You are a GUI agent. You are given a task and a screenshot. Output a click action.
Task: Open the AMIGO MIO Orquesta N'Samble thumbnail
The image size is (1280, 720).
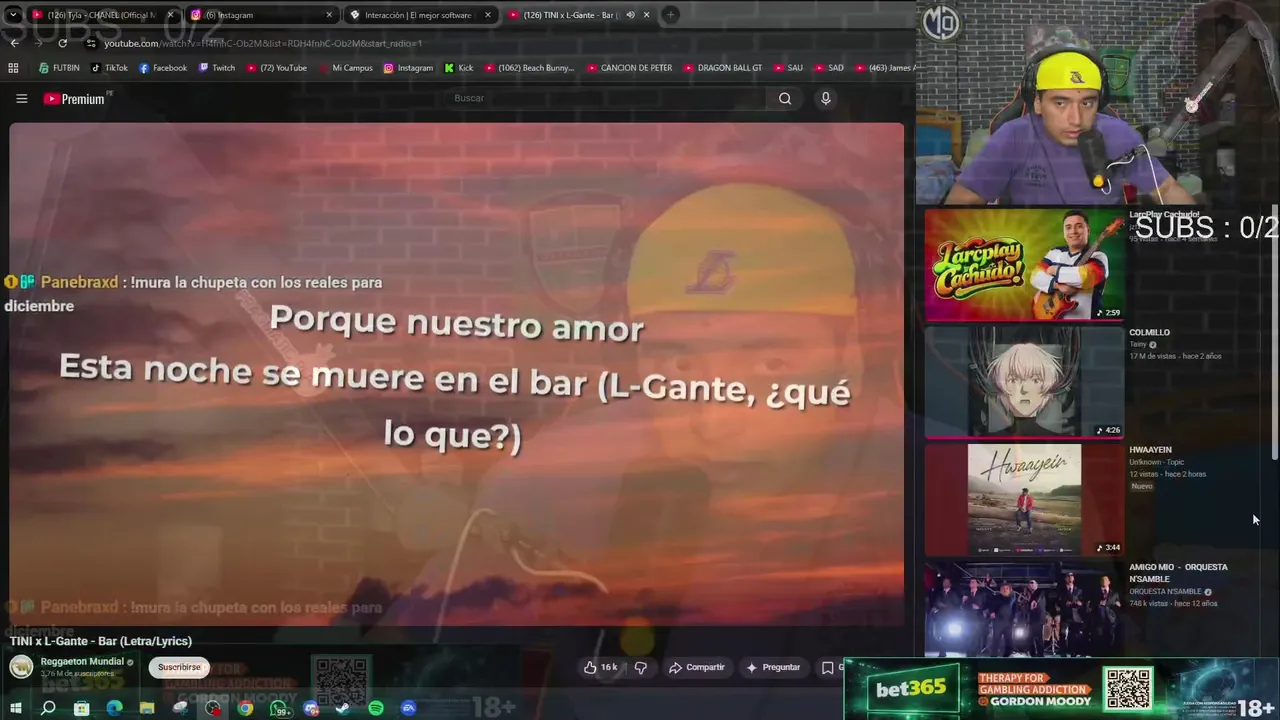(x=1024, y=608)
